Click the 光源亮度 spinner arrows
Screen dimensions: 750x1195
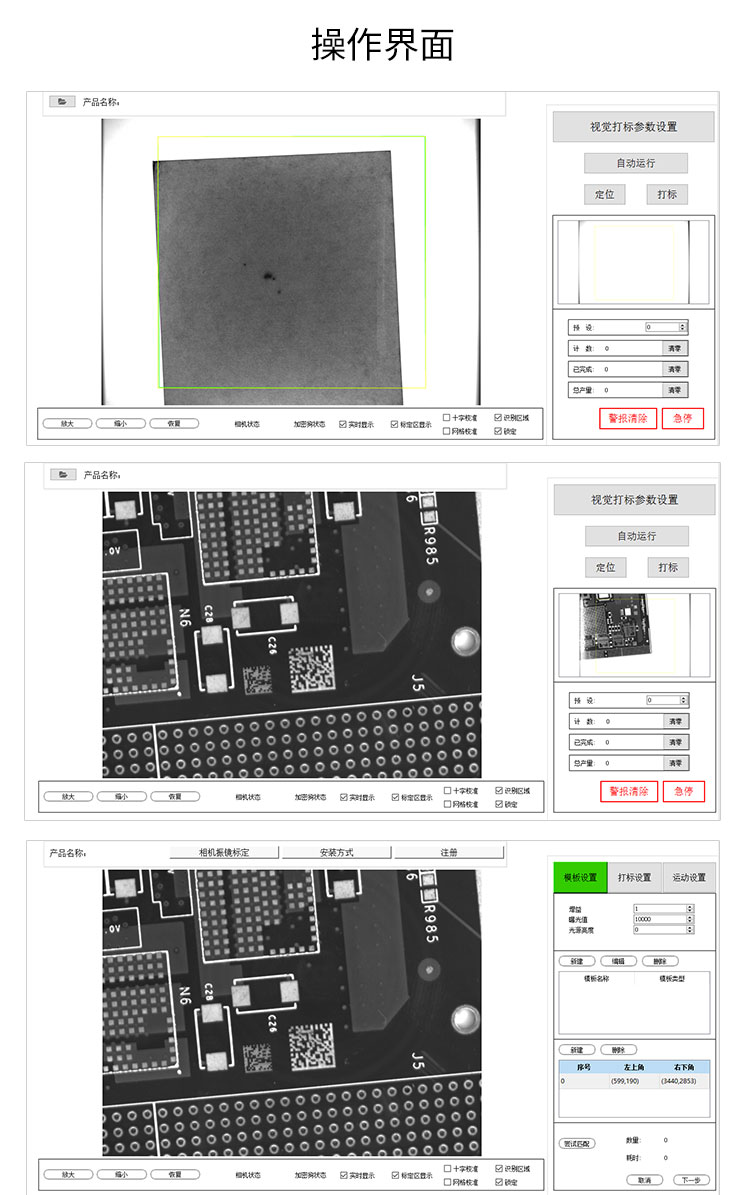[689, 929]
